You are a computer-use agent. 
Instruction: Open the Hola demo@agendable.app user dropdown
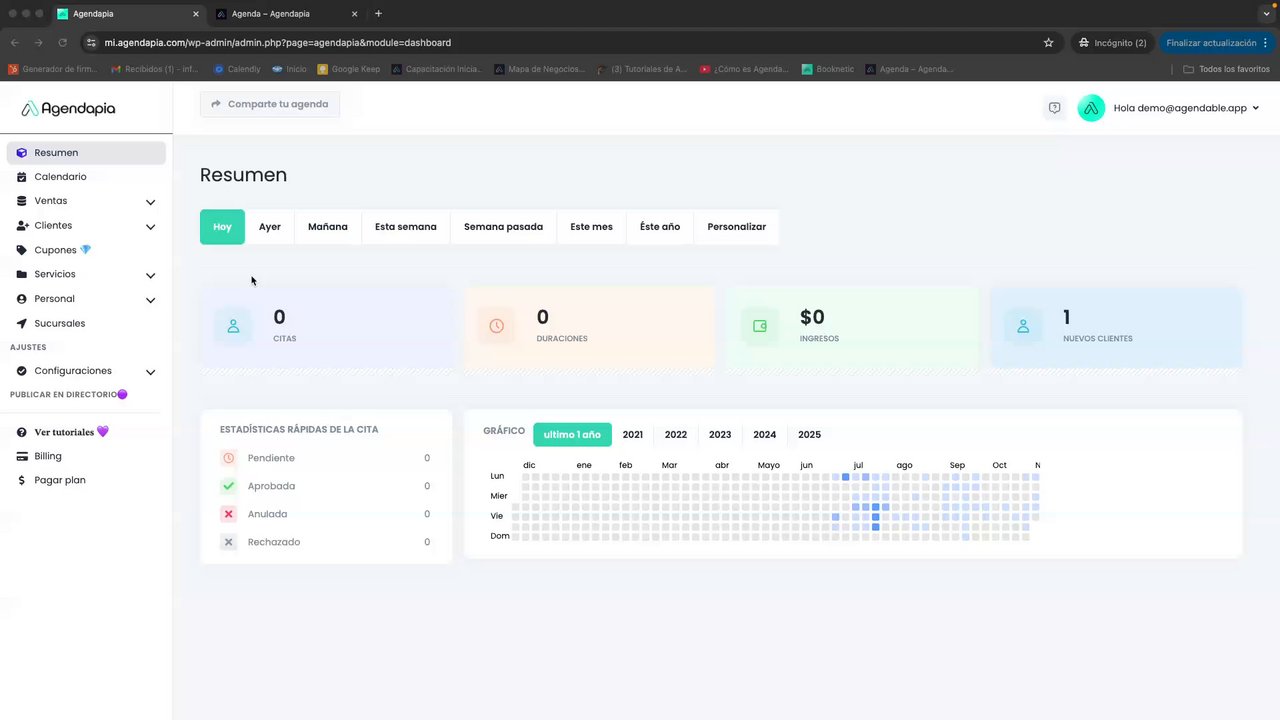tap(1186, 108)
